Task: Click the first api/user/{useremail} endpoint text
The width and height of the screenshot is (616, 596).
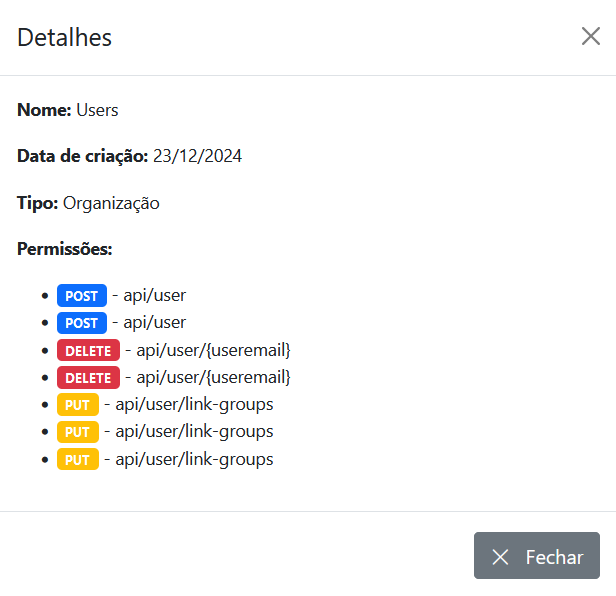Action: pyautogui.click(x=213, y=350)
